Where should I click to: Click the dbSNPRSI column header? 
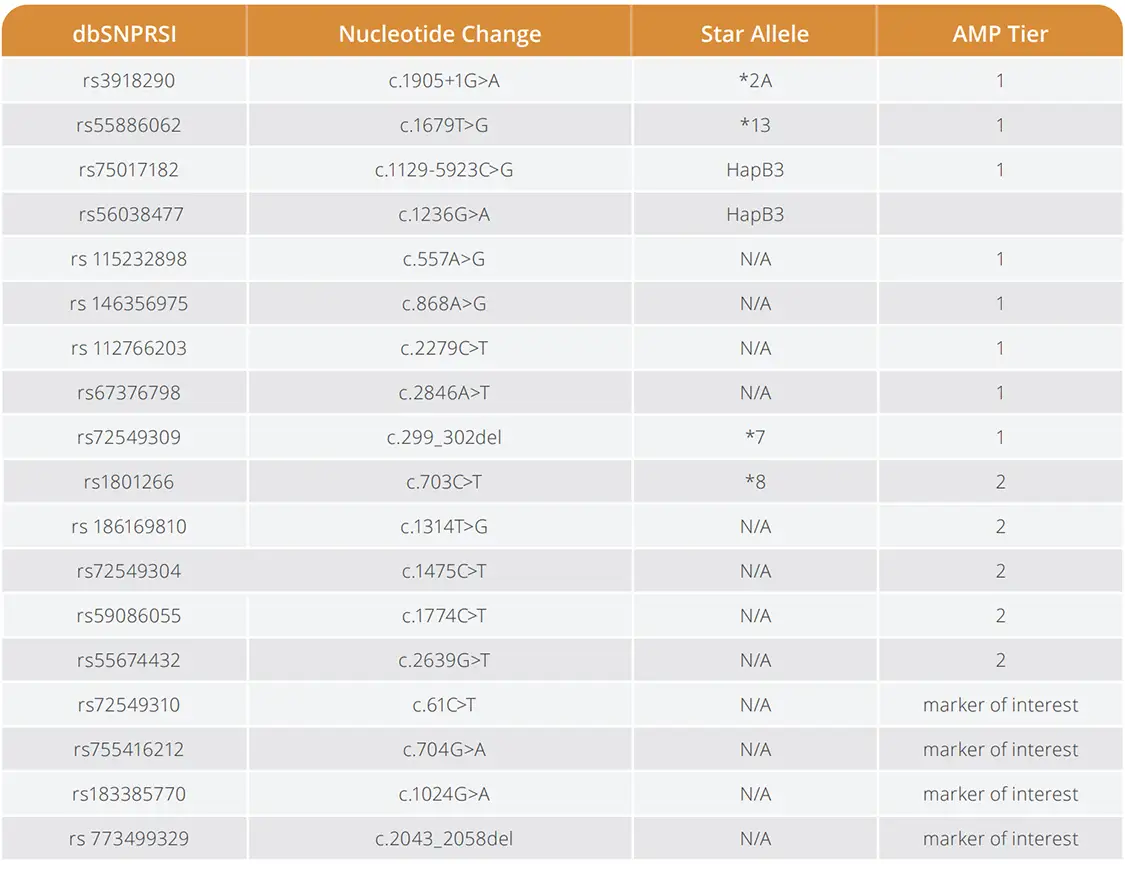pyautogui.click(x=125, y=33)
